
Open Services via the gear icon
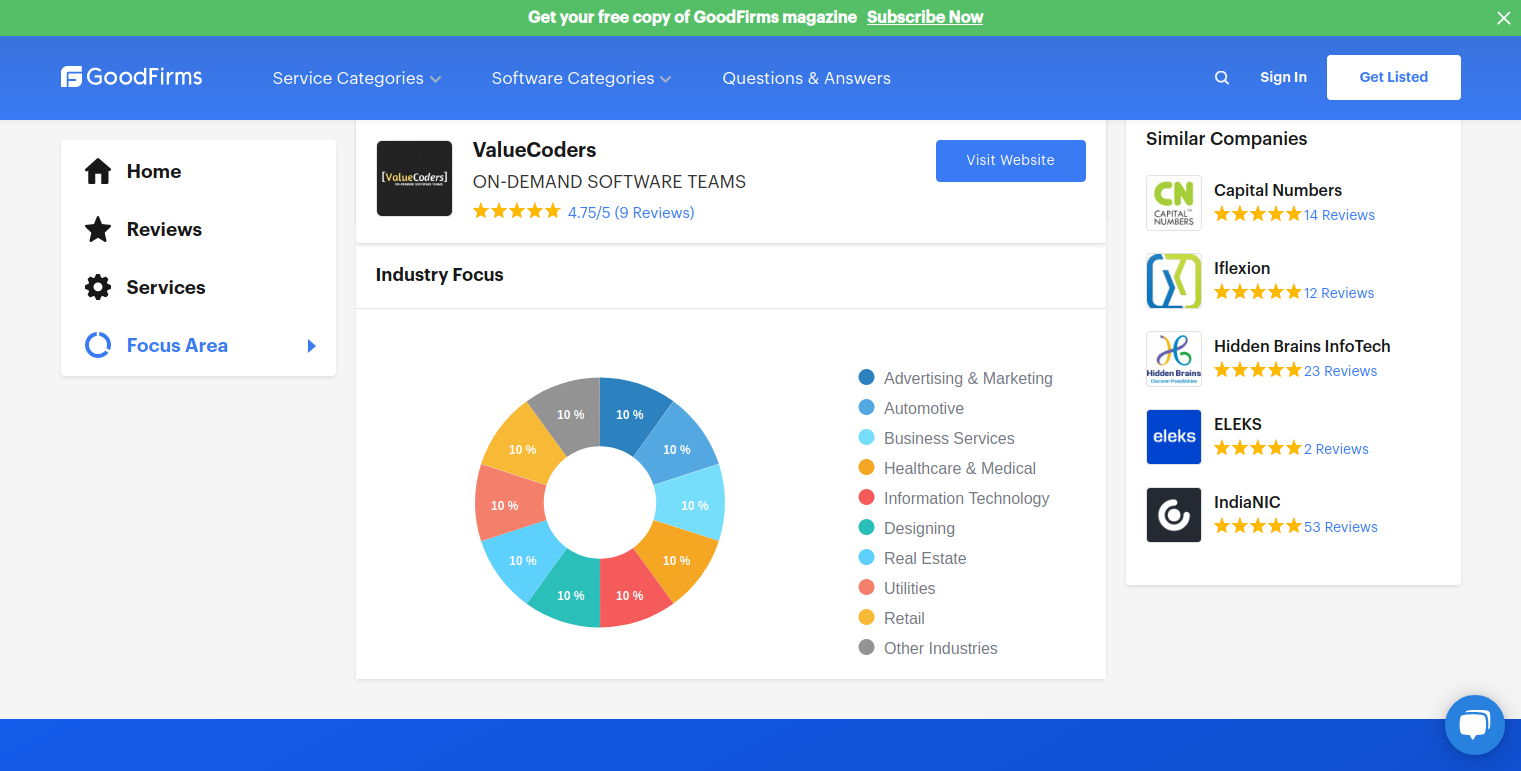[x=98, y=287]
